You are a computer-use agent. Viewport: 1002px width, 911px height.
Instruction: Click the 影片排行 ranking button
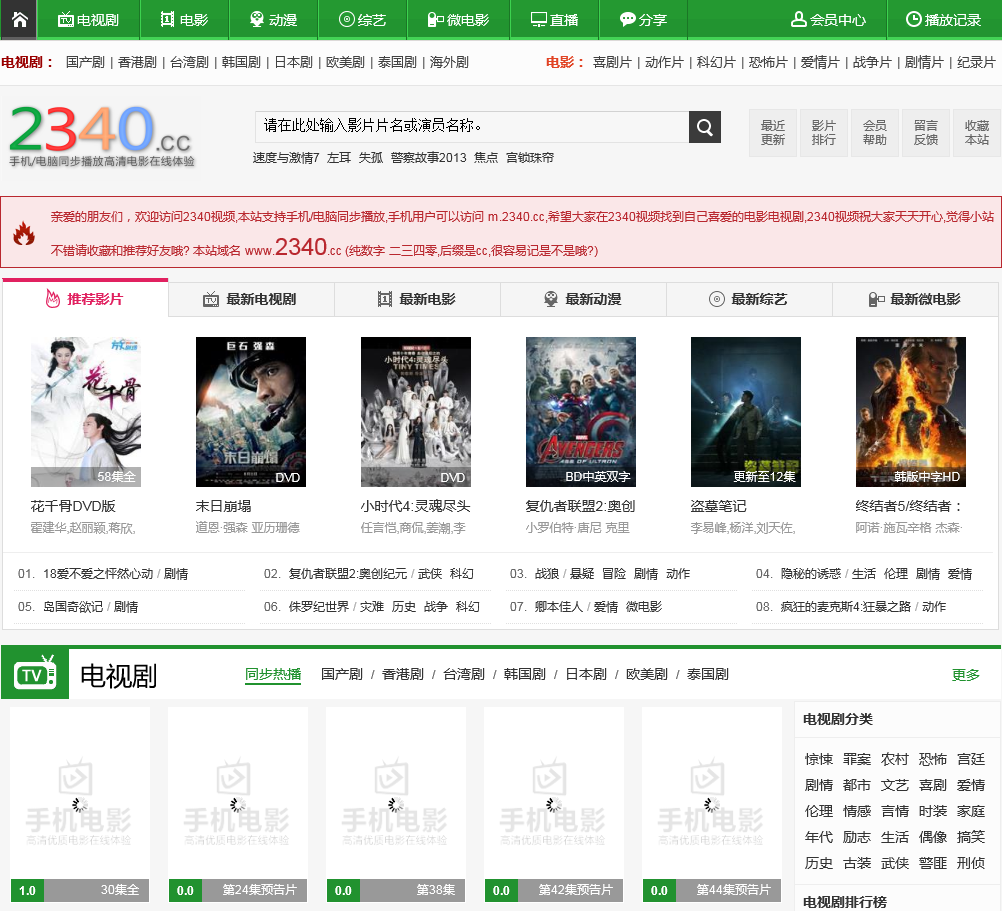pyautogui.click(x=824, y=133)
